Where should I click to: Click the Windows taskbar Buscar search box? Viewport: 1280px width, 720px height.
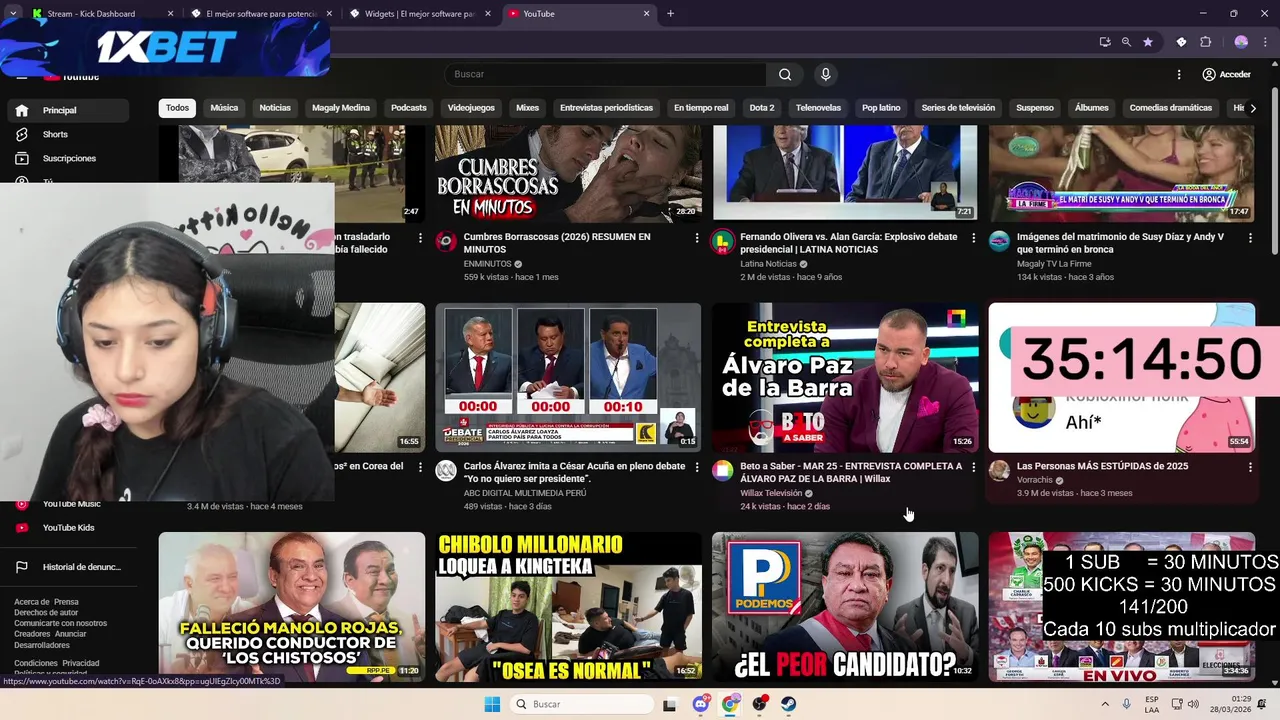coord(582,704)
